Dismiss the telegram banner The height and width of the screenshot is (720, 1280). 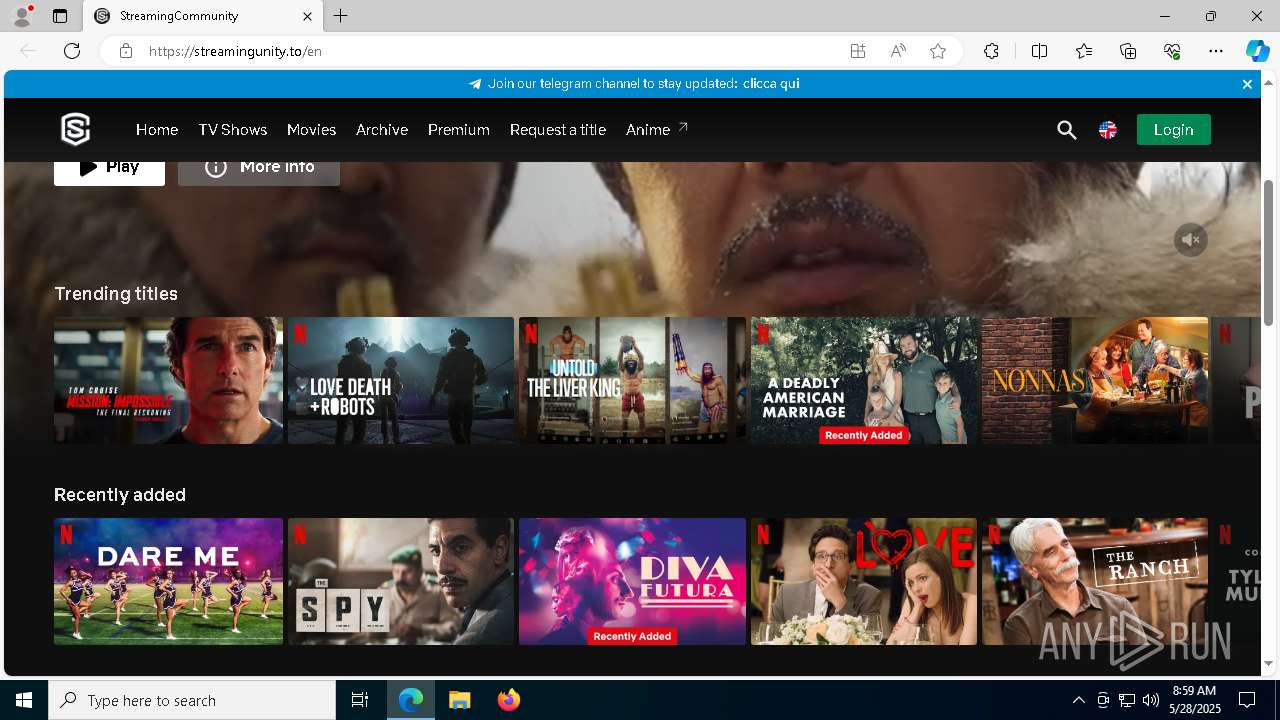point(1247,84)
